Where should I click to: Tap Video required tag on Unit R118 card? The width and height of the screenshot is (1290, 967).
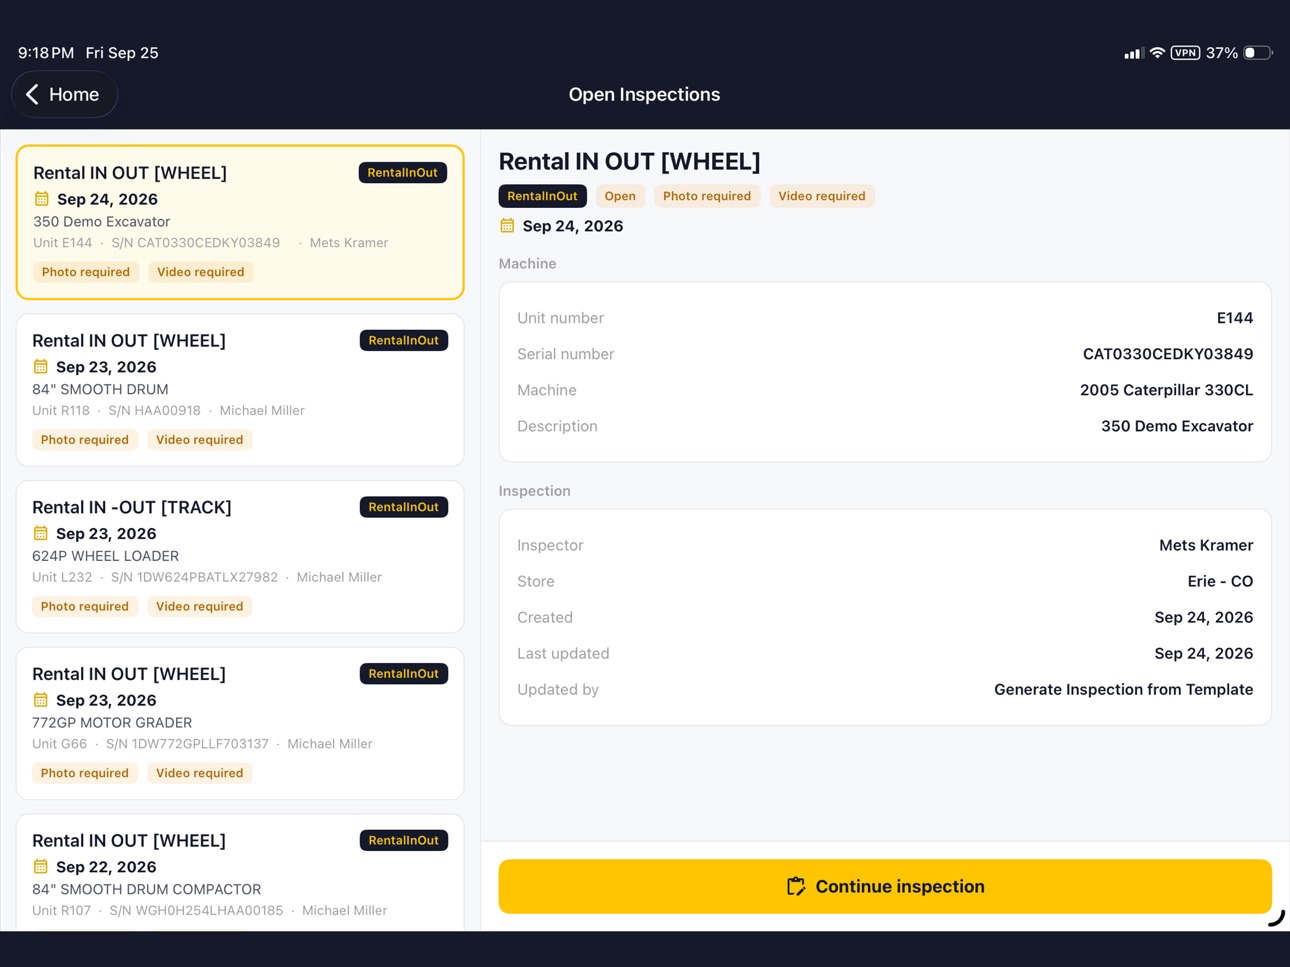coord(200,440)
